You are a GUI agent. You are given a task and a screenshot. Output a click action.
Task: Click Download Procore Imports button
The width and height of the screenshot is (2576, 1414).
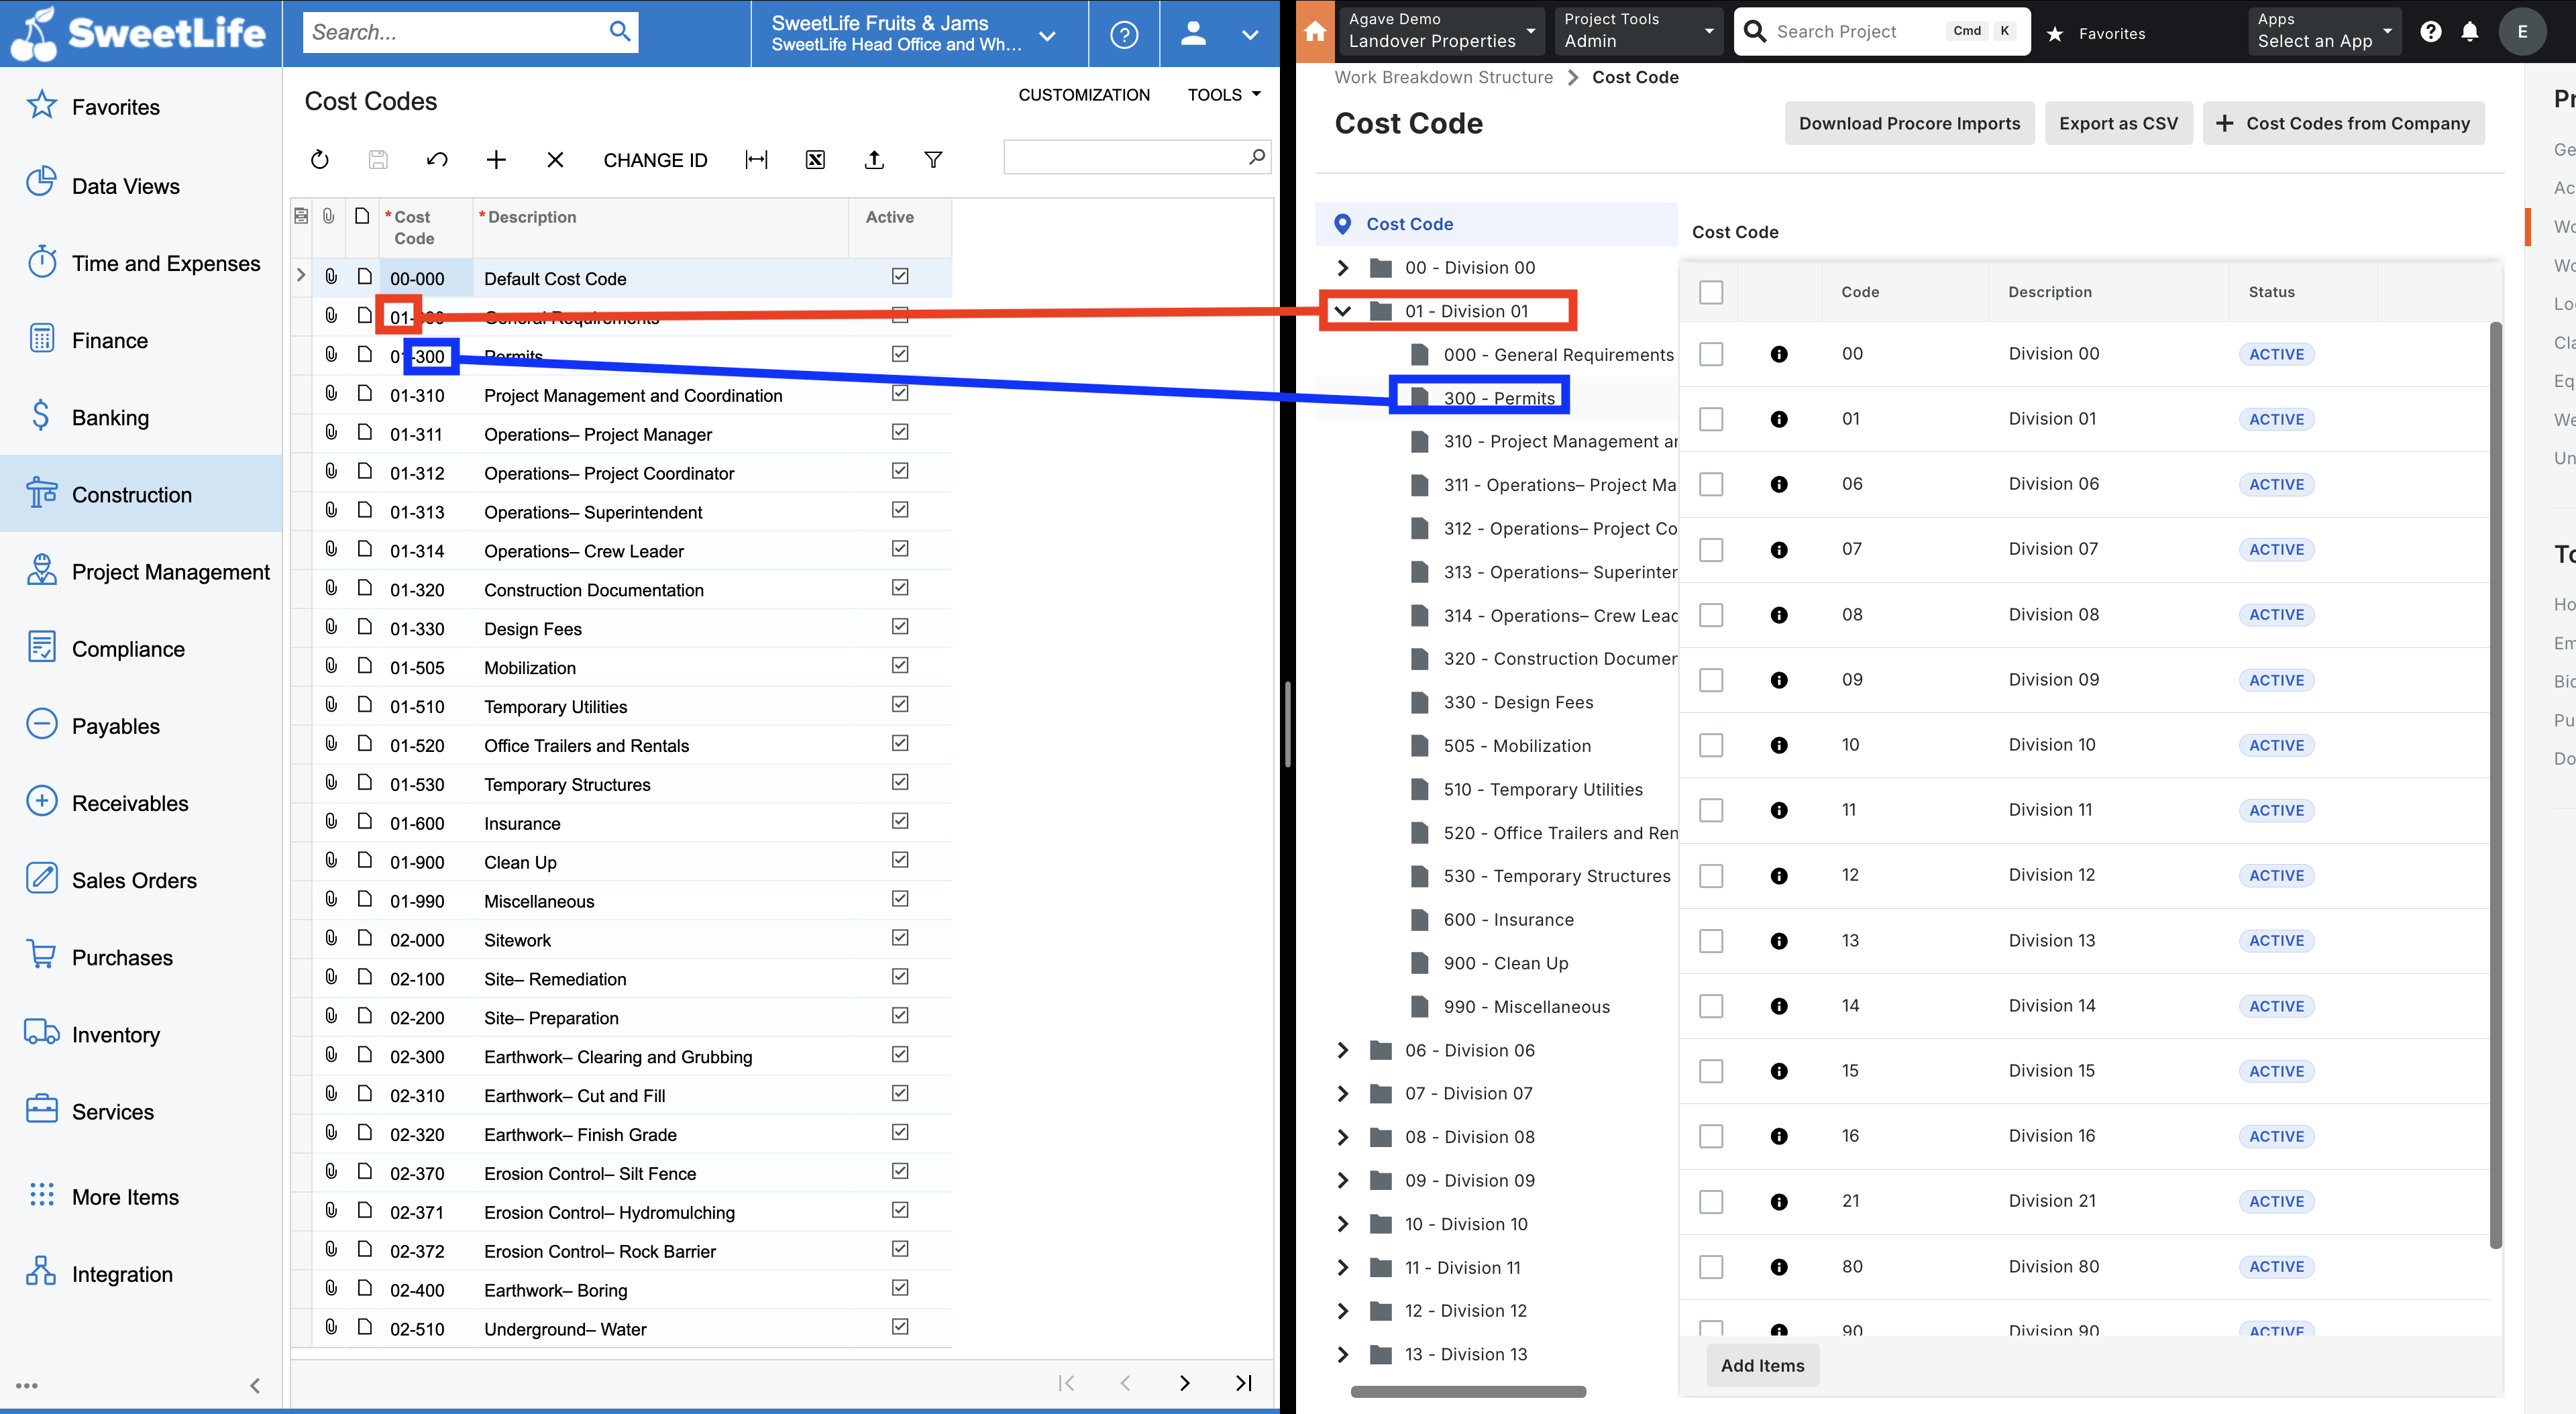pyautogui.click(x=1909, y=123)
